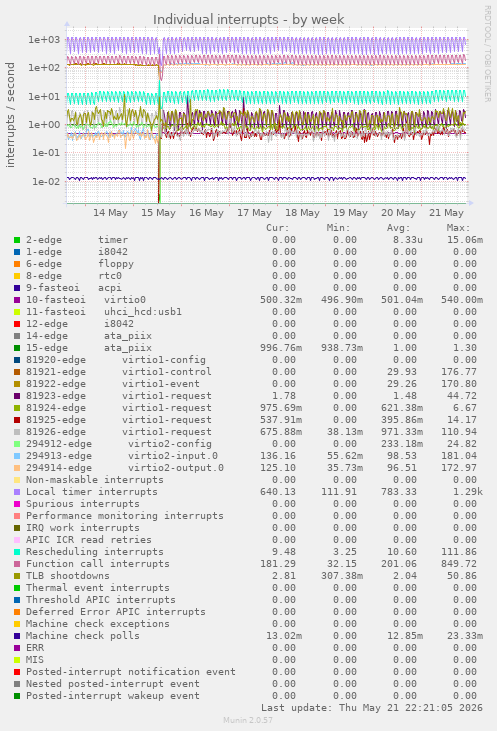This screenshot has height=731, width=497.
Task: Click the 19 May date axis label
Action: (350, 213)
